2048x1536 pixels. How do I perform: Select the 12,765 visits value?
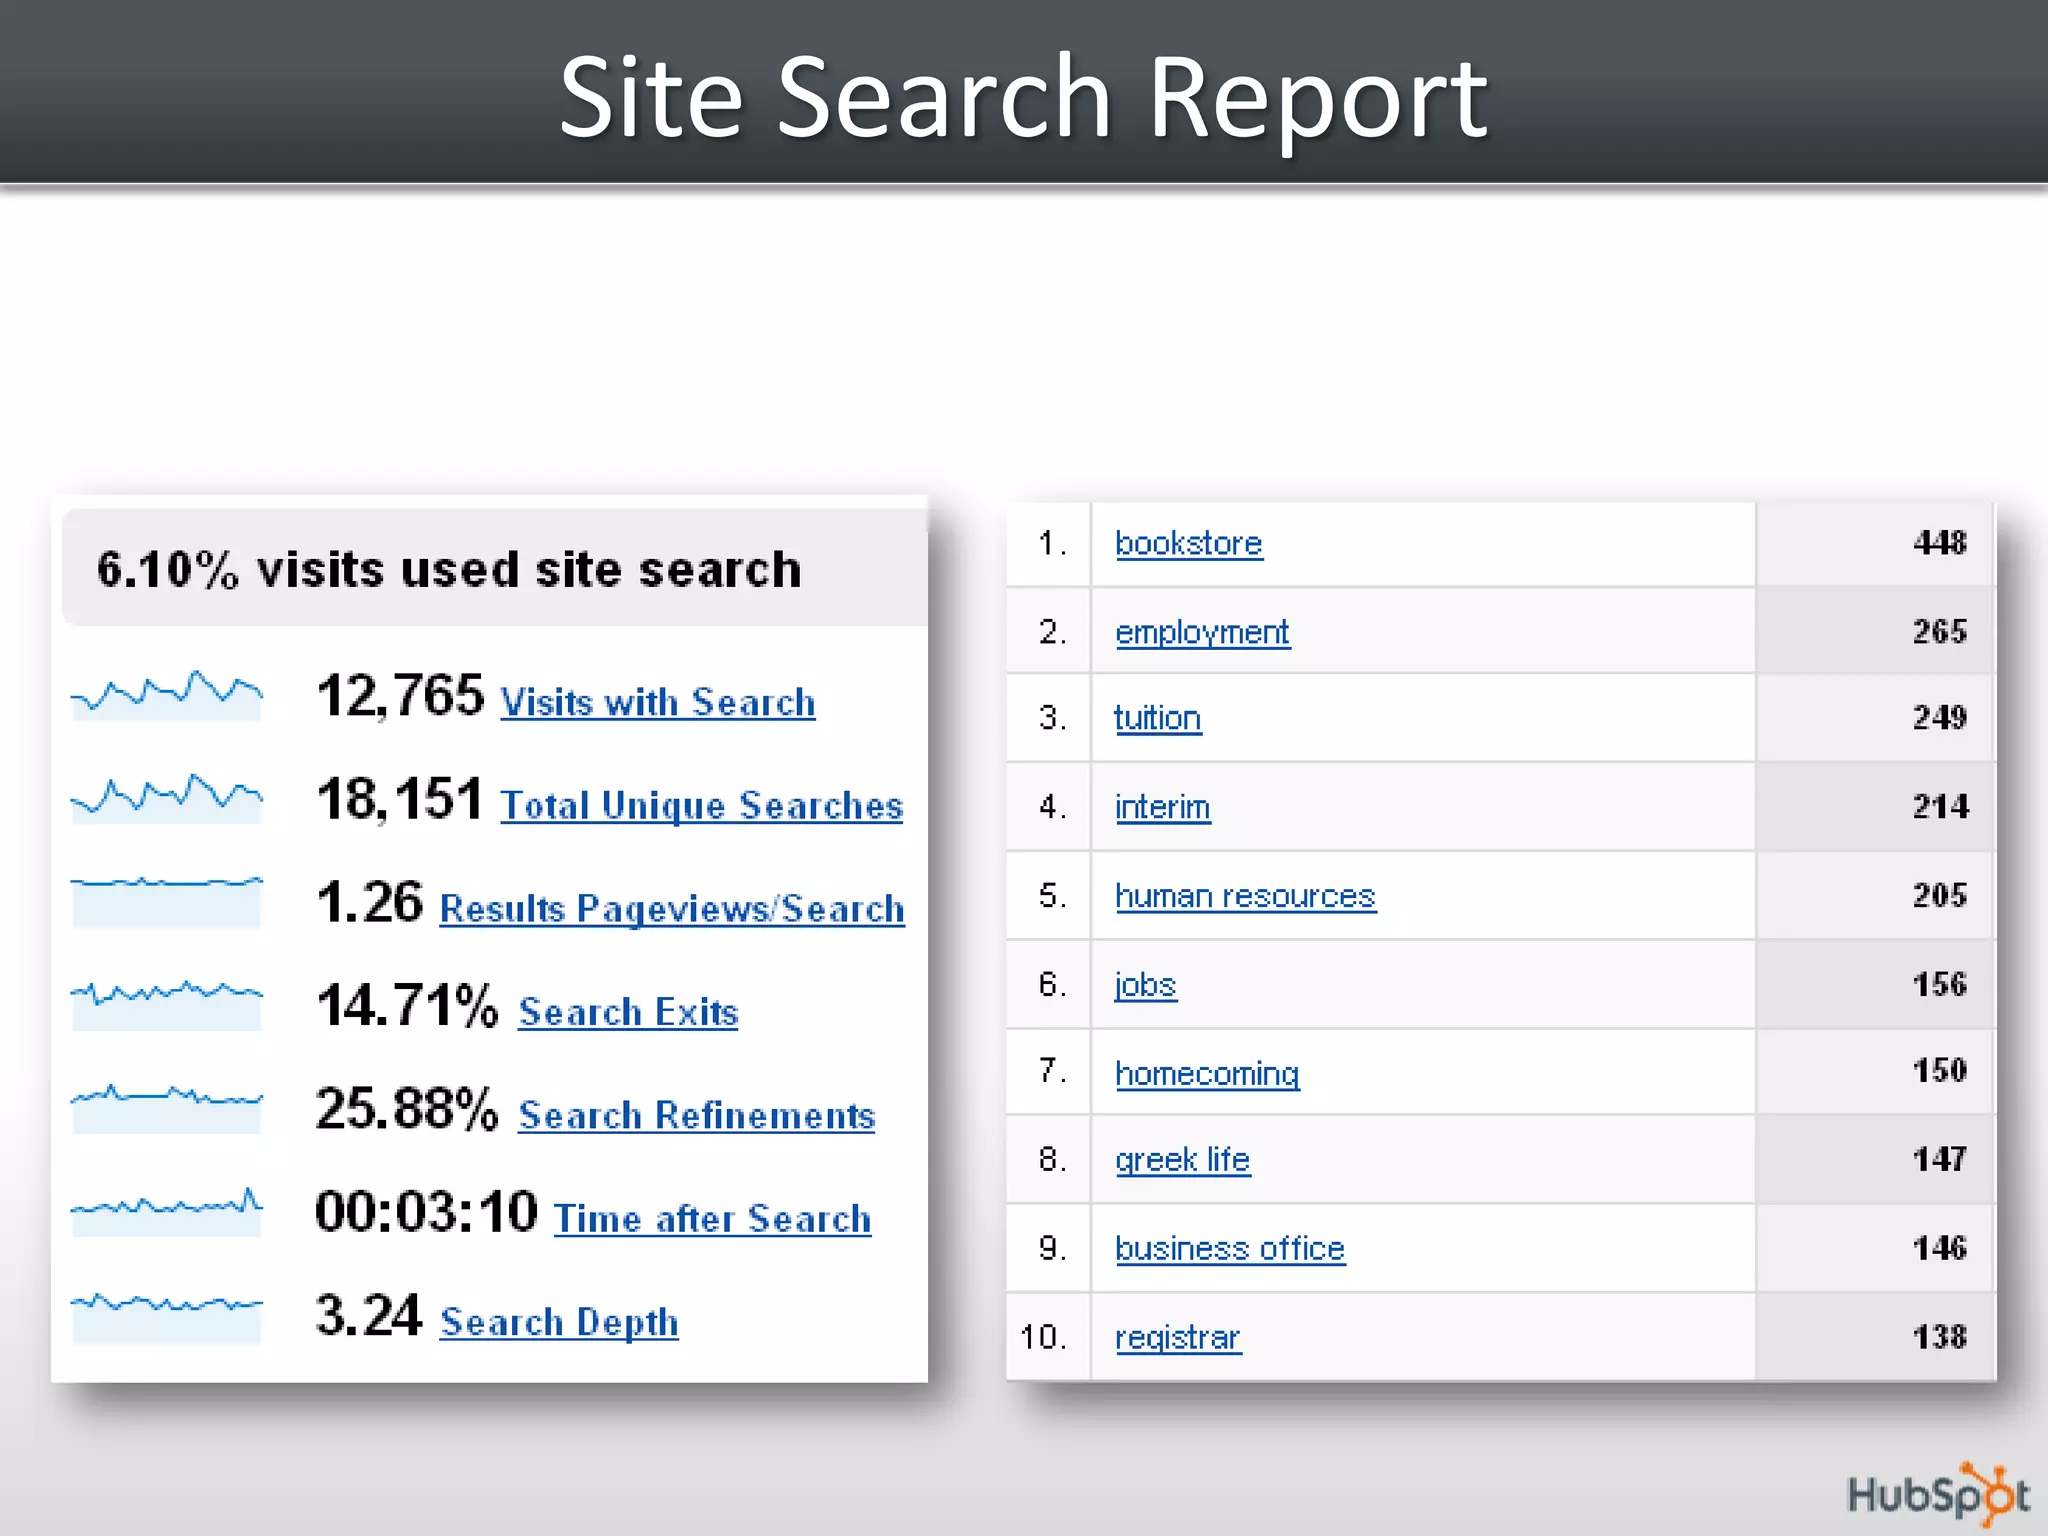(x=400, y=696)
